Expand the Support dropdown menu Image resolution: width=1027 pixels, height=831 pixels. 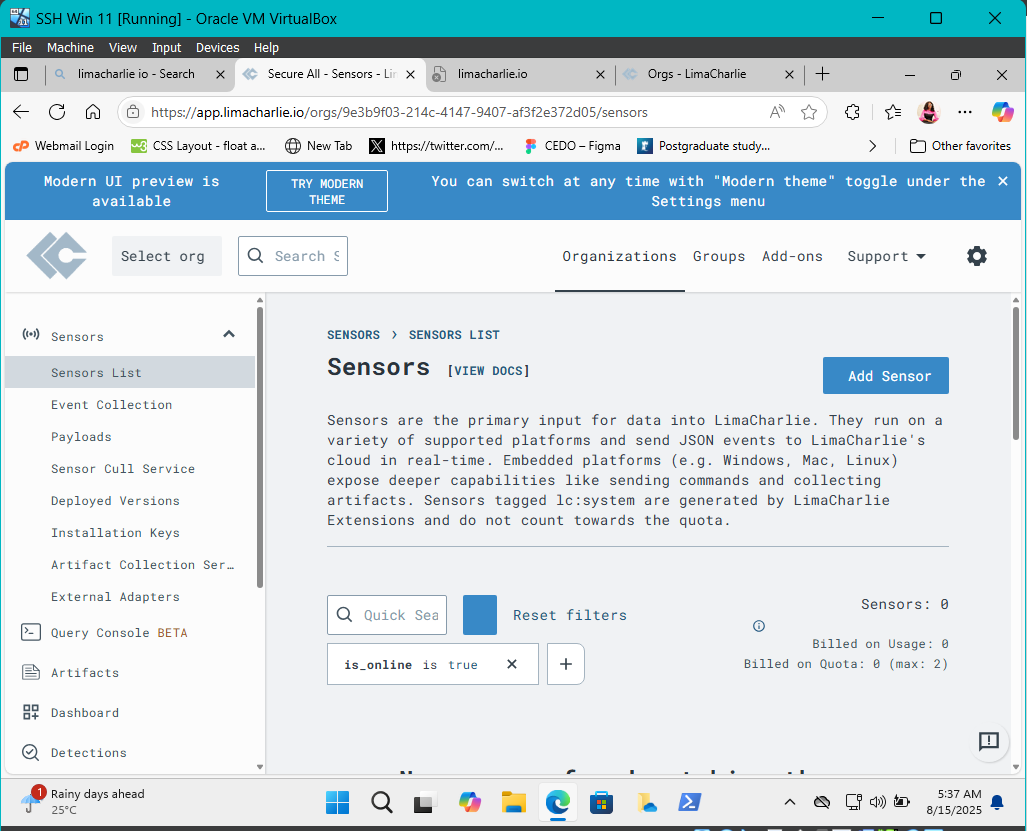(x=886, y=256)
